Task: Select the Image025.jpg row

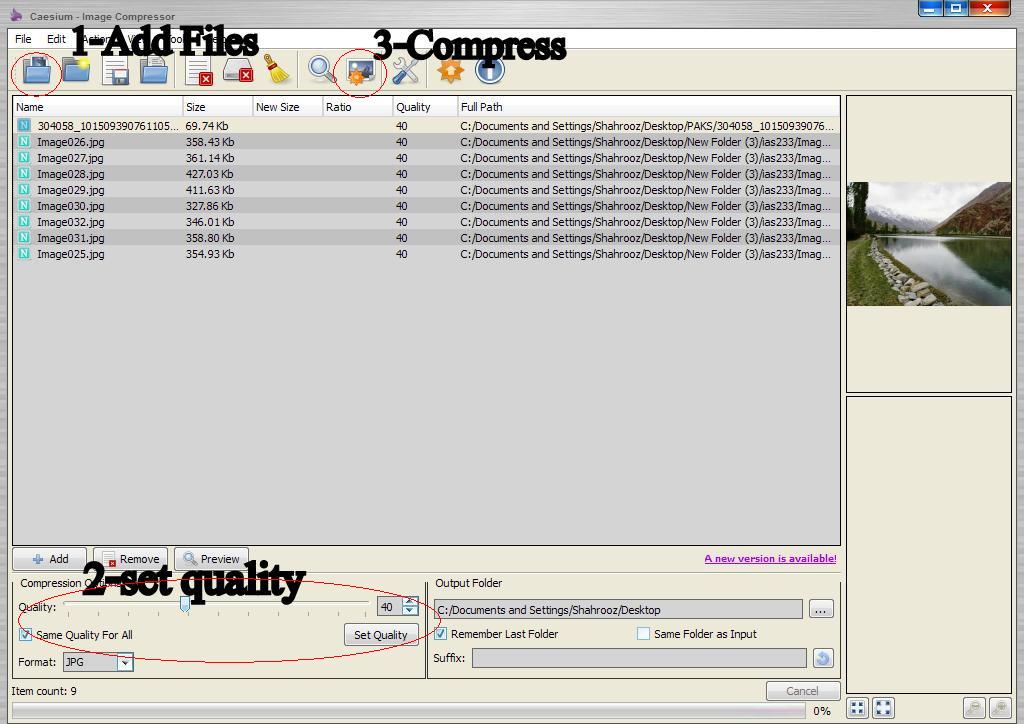Action: coord(426,254)
